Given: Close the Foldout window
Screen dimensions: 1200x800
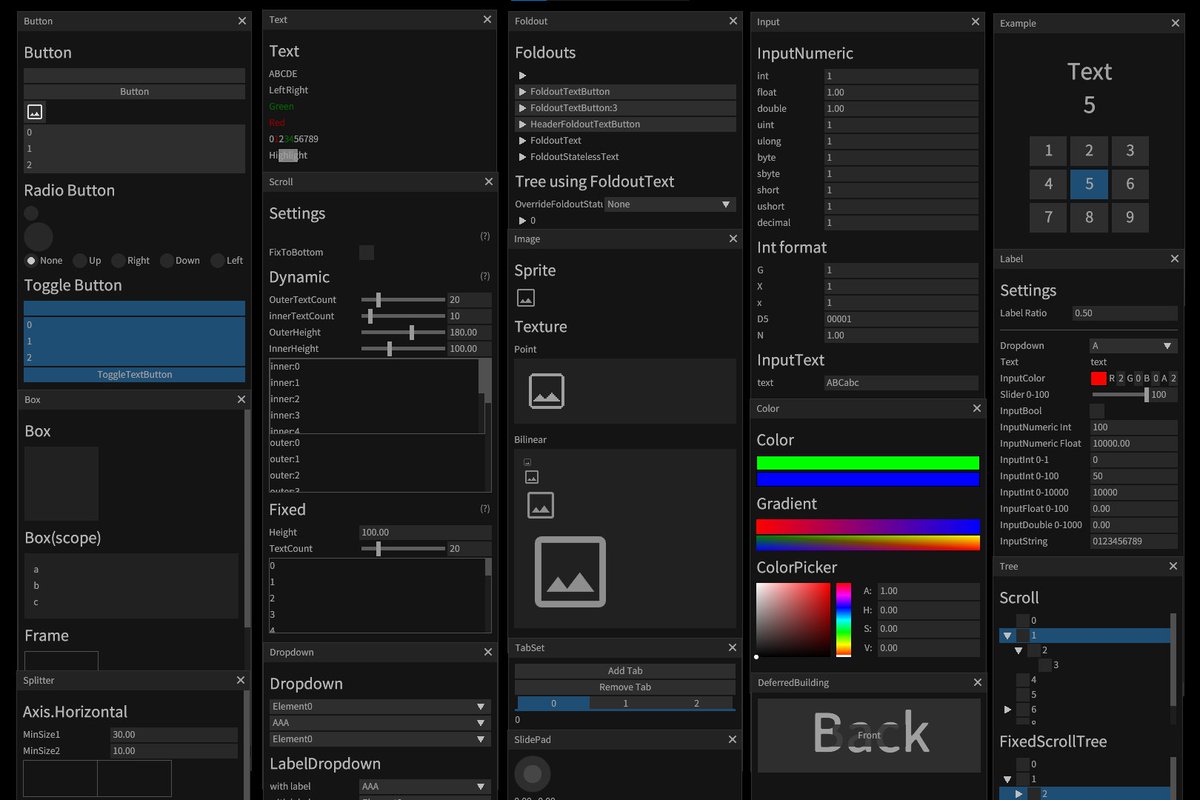Looking at the screenshot, I should coord(733,20).
